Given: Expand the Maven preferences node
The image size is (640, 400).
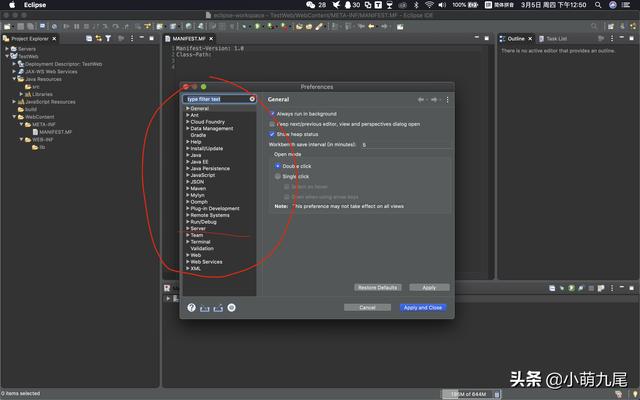Looking at the screenshot, I should click(x=188, y=188).
